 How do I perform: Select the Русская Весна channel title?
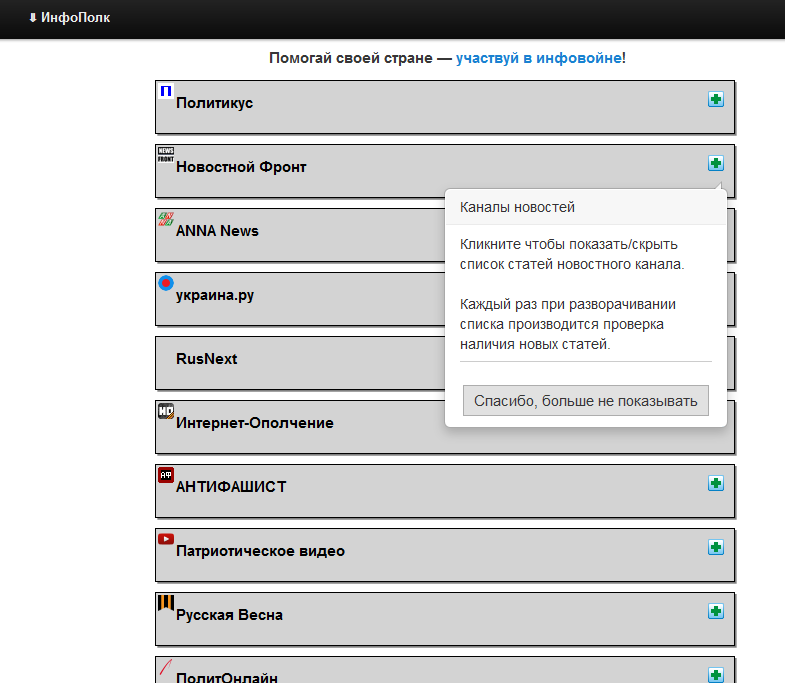[x=229, y=615]
